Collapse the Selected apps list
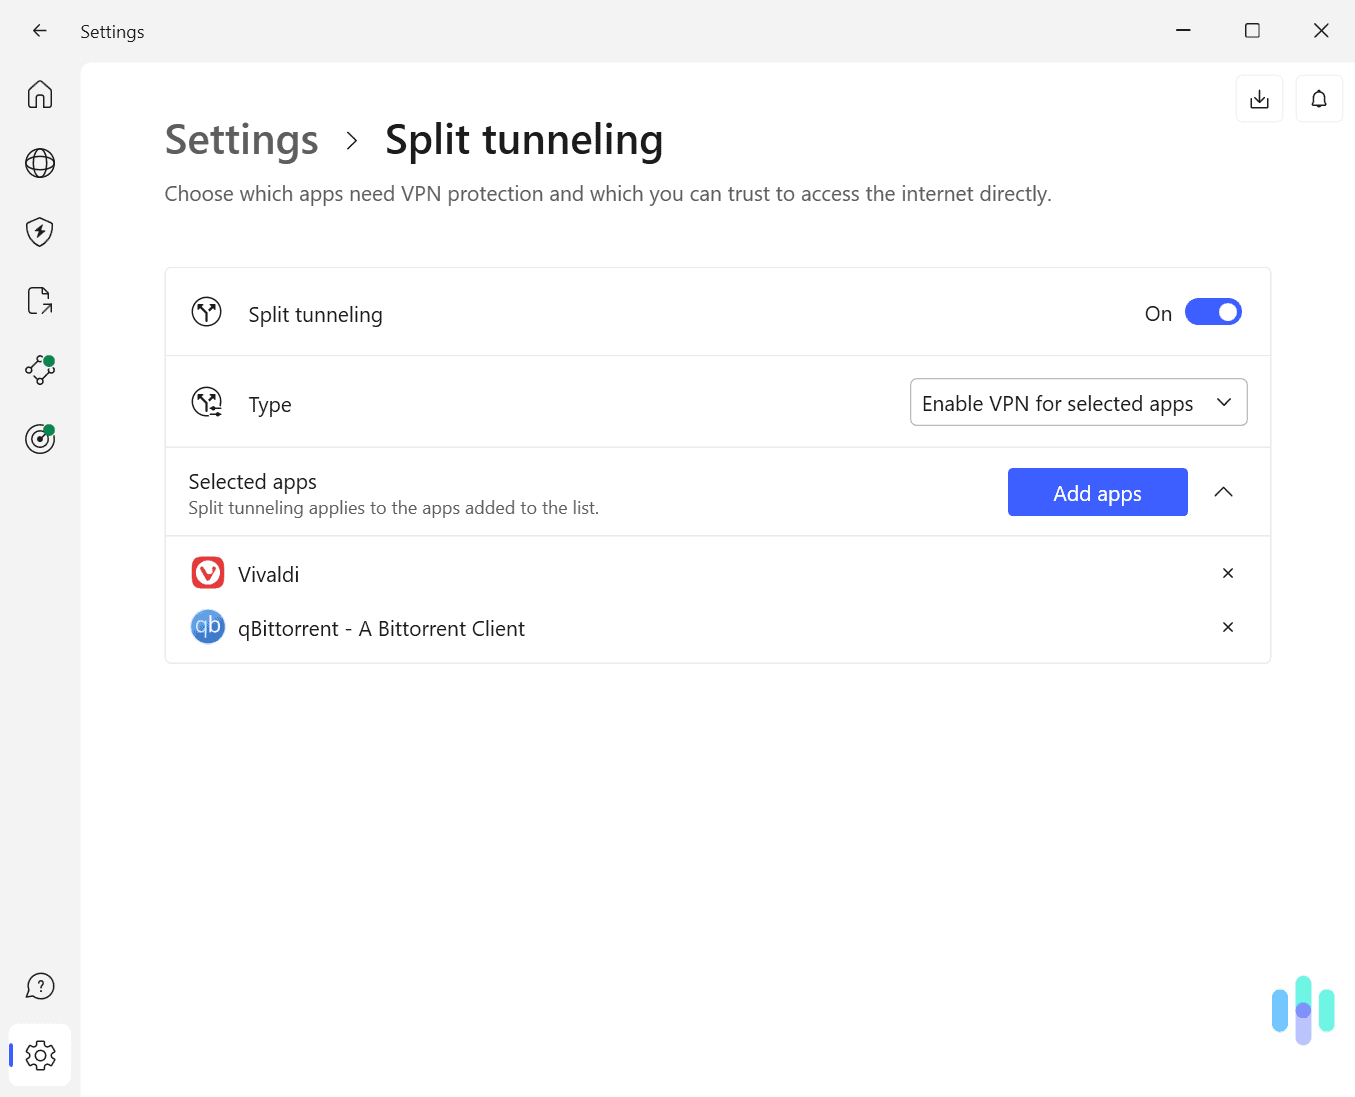Image resolution: width=1355 pixels, height=1097 pixels. [x=1224, y=492]
